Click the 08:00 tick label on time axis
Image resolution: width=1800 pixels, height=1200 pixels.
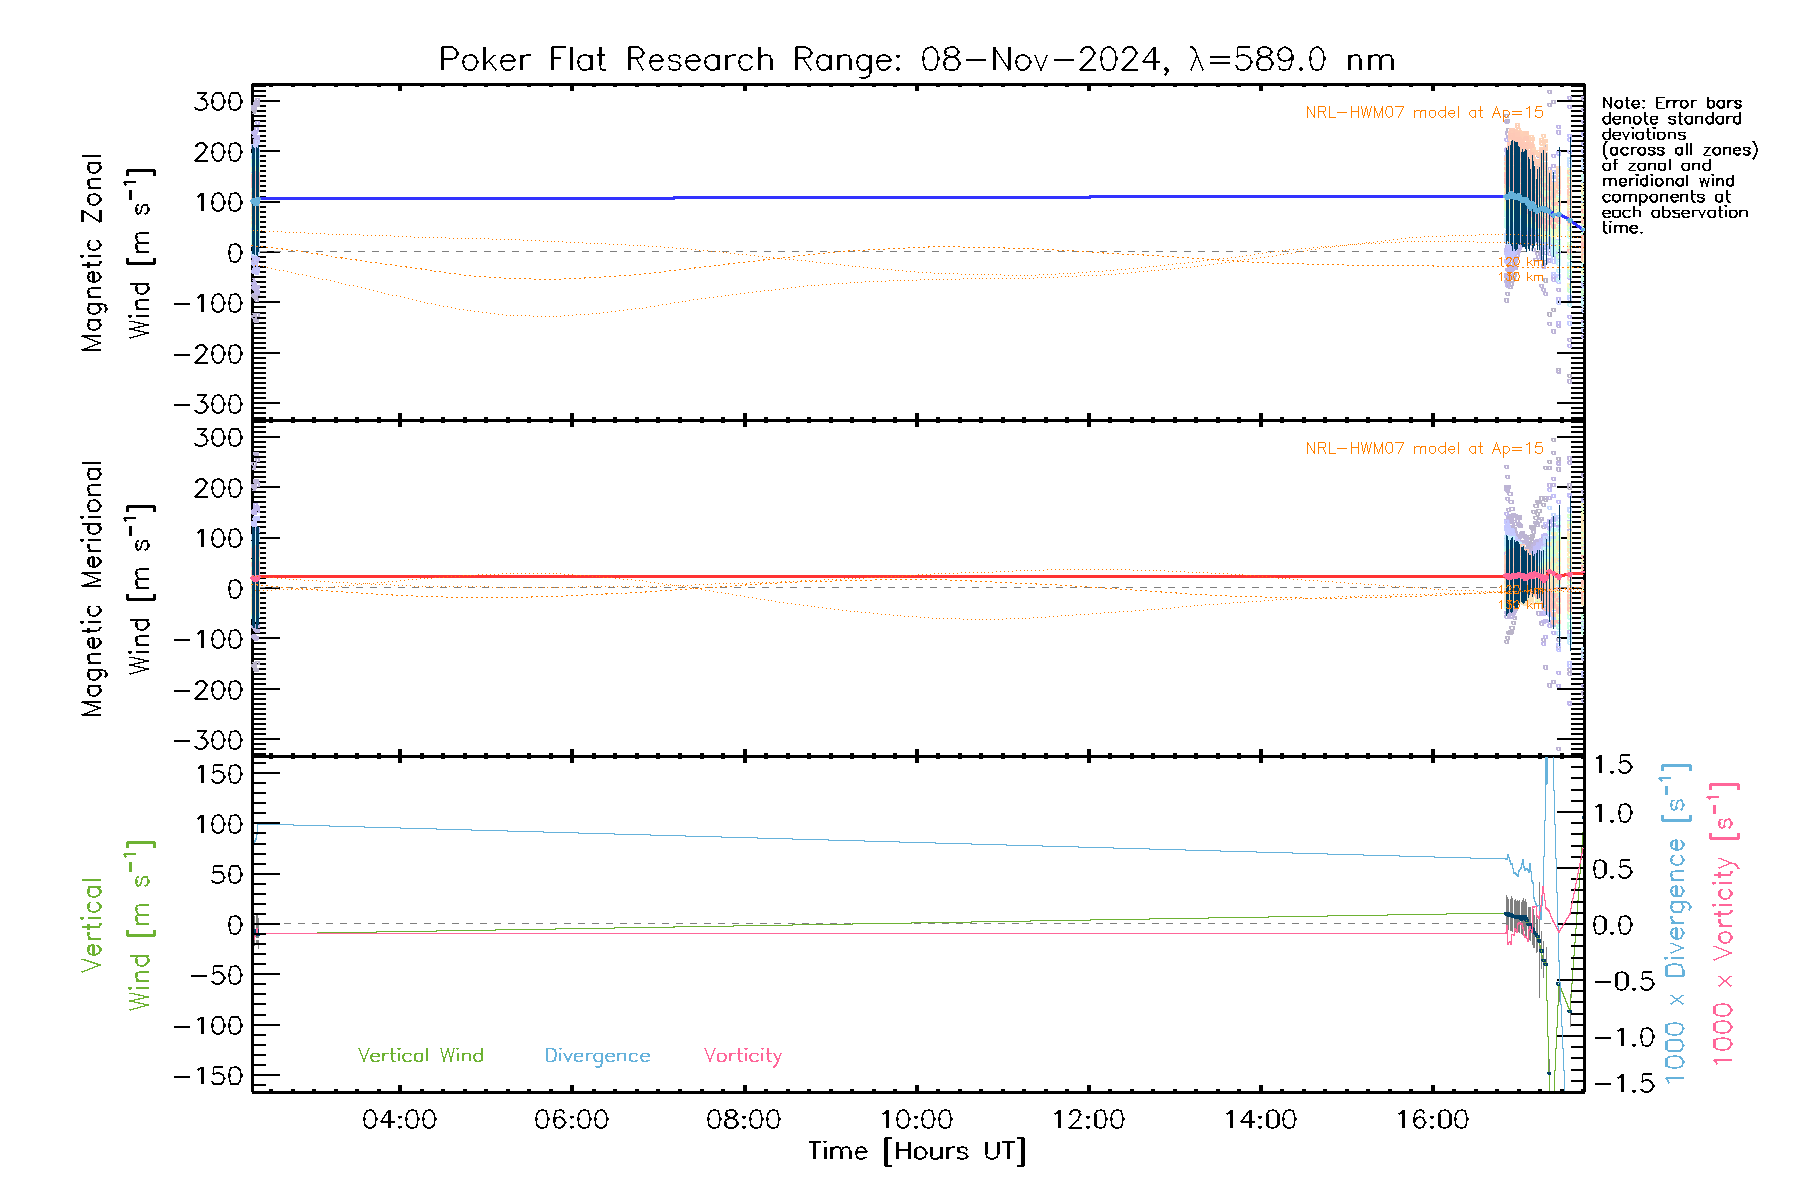point(743,1119)
